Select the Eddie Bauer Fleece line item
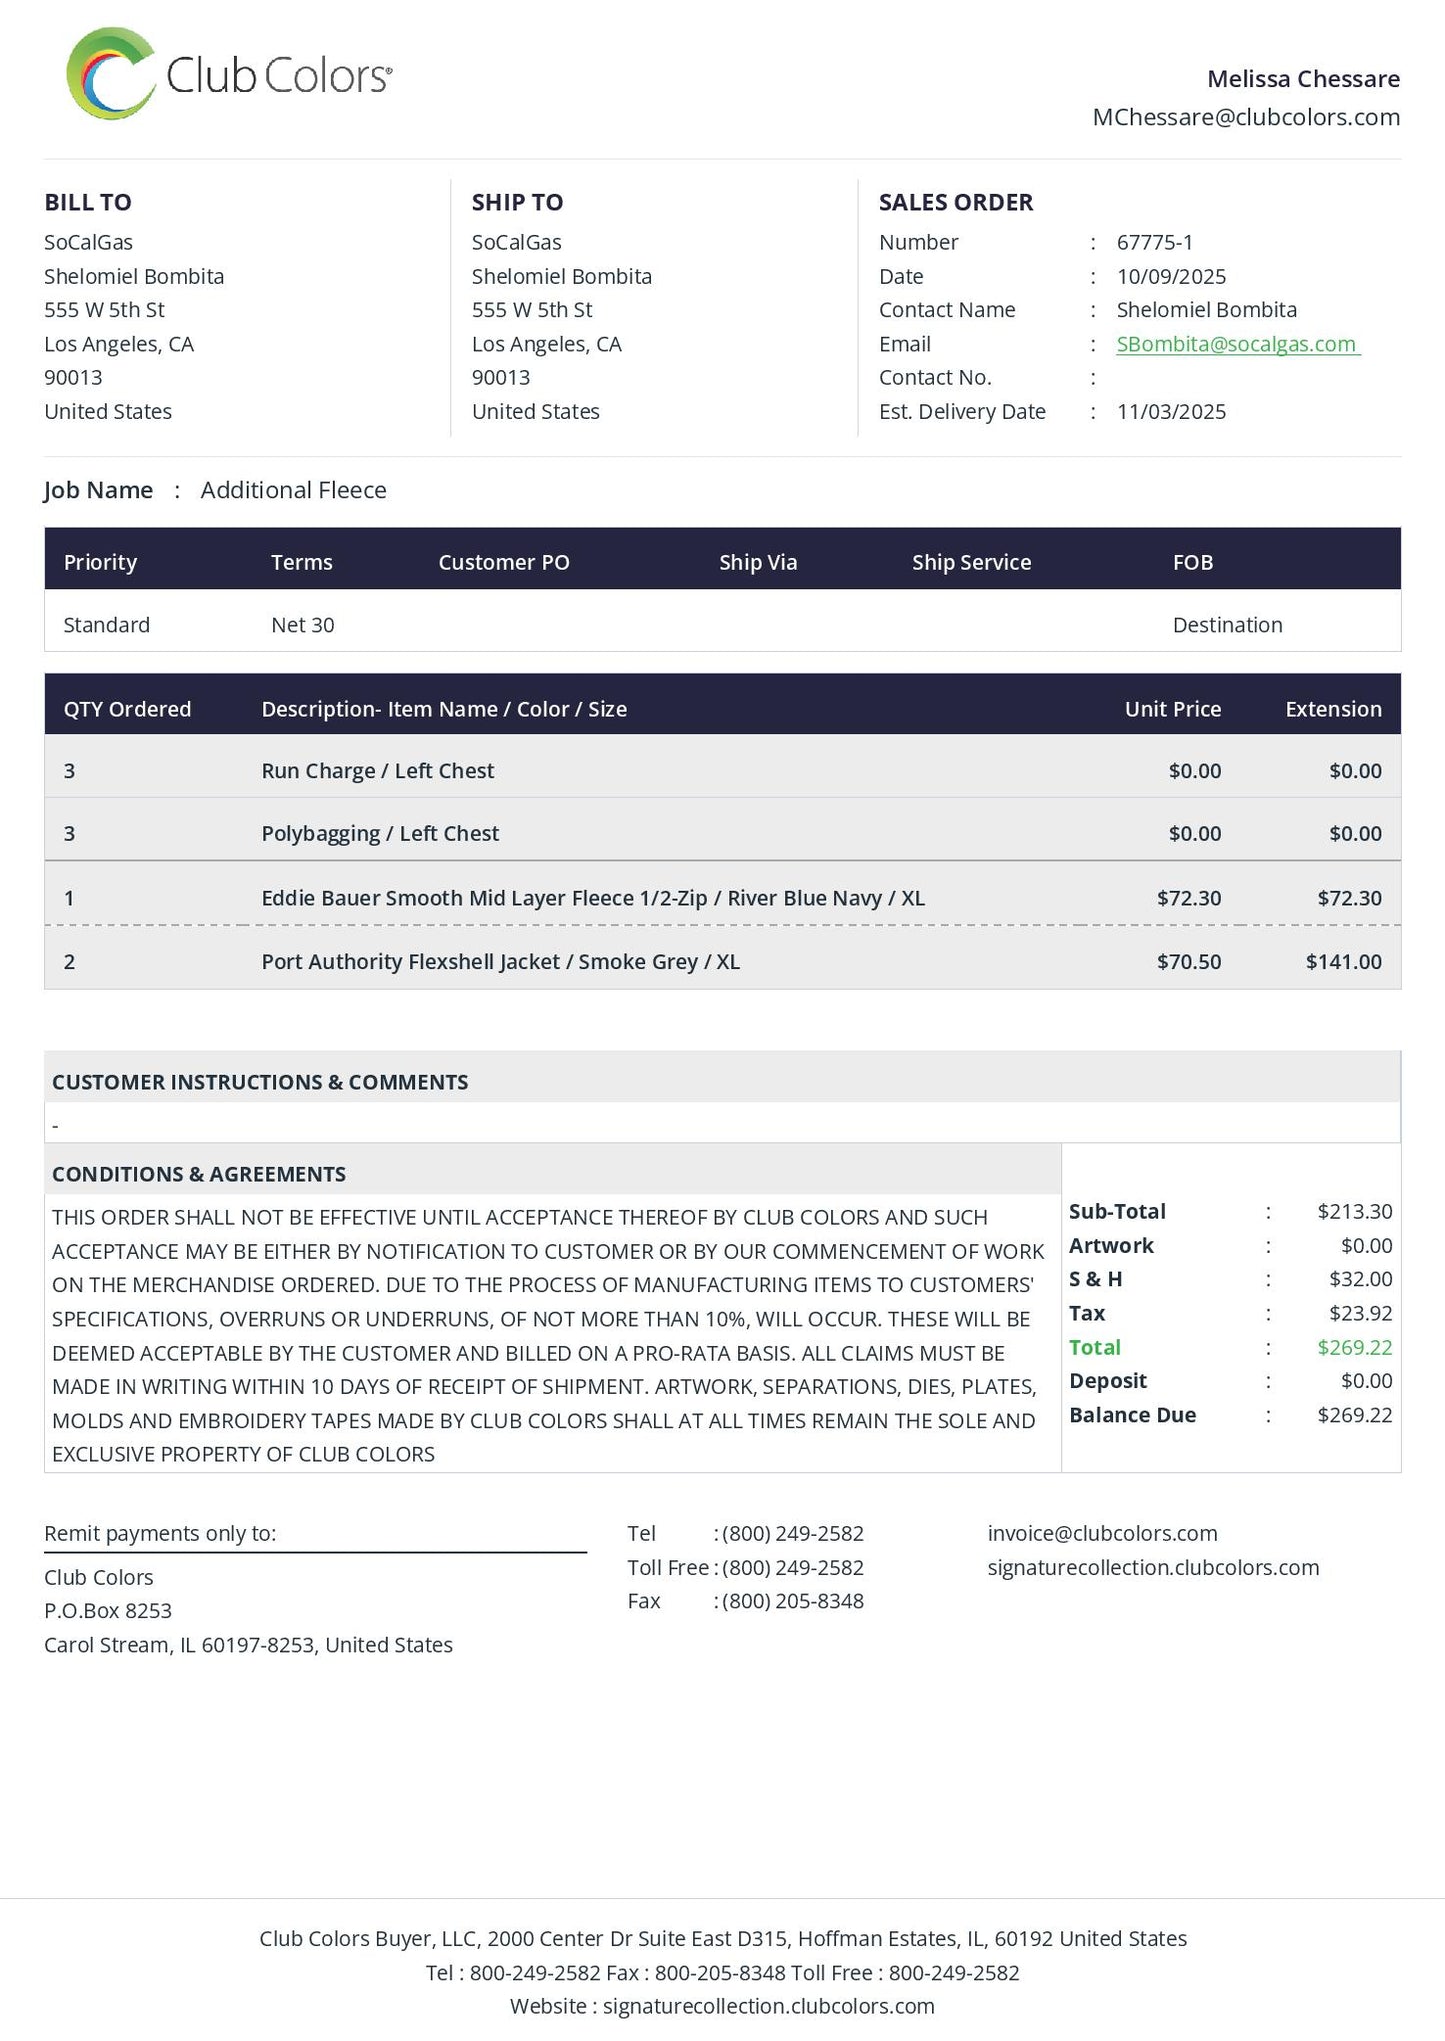The image size is (1445, 2041). [592, 898]
